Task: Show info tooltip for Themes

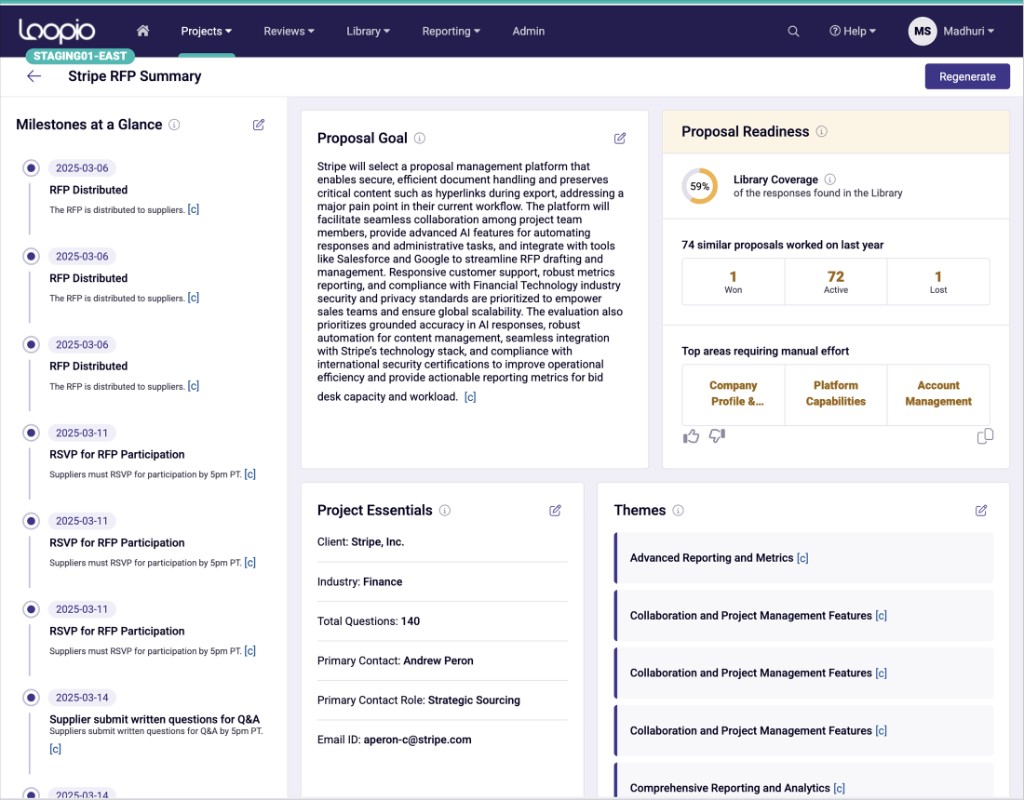Action: tap(678, 511)
